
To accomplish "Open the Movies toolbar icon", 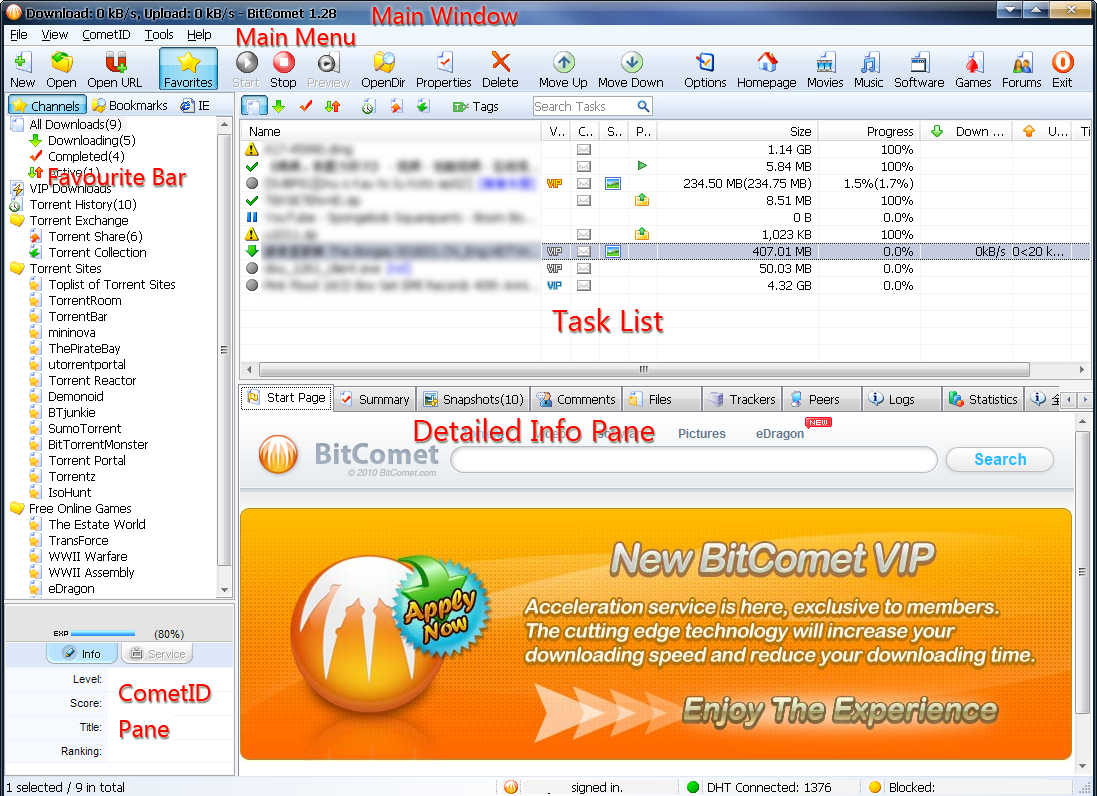I will point(826,69).
